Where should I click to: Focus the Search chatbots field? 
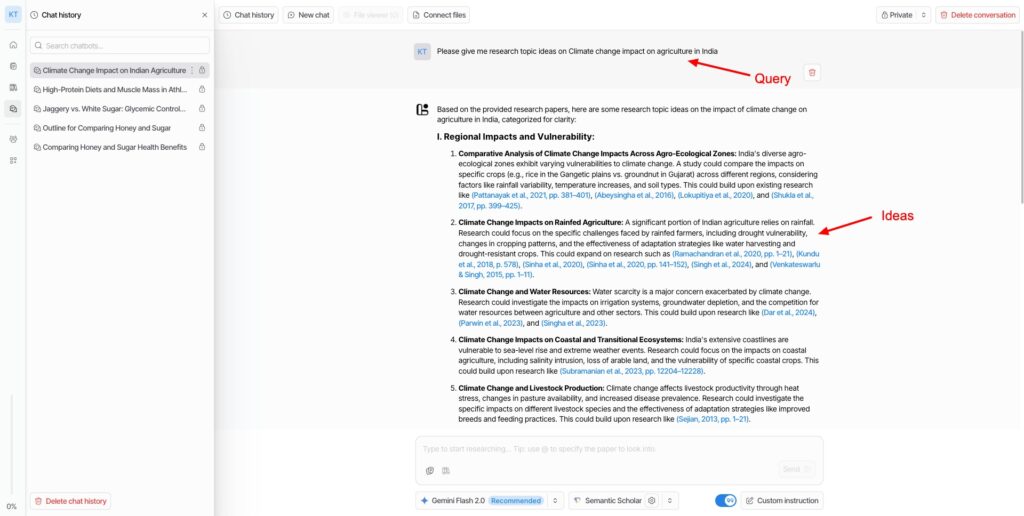(x=120, y=46)
